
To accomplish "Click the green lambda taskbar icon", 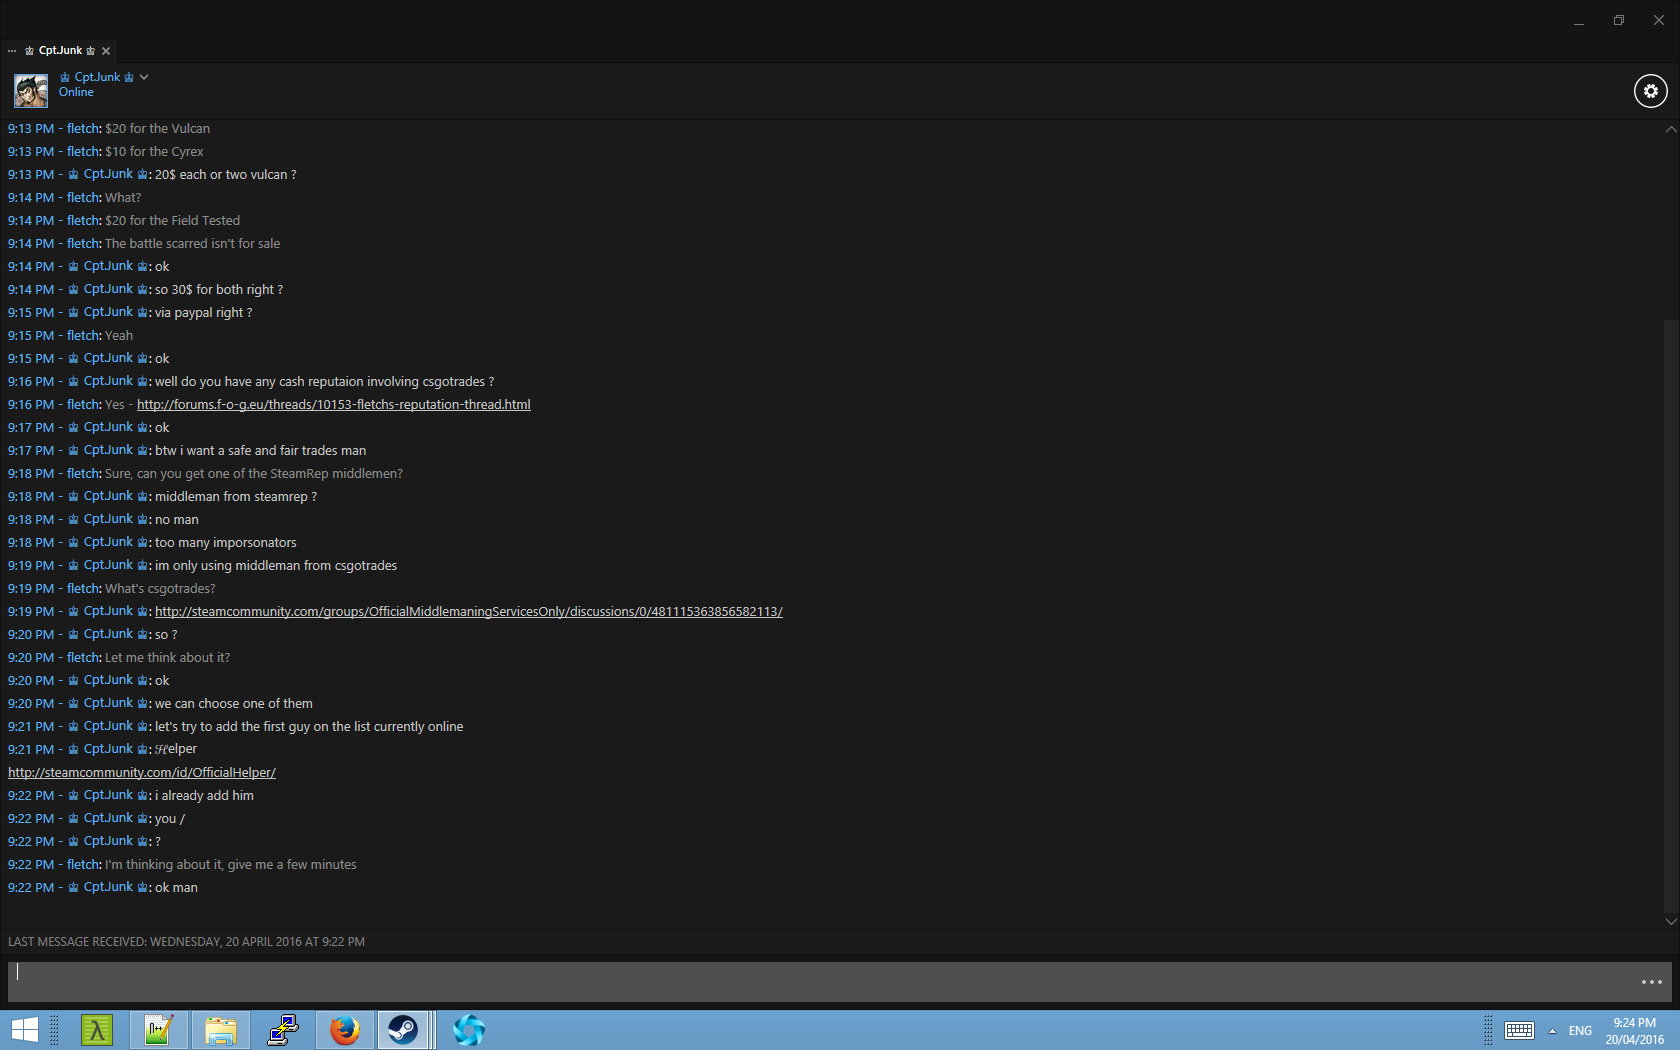I will pos(97,1030).
